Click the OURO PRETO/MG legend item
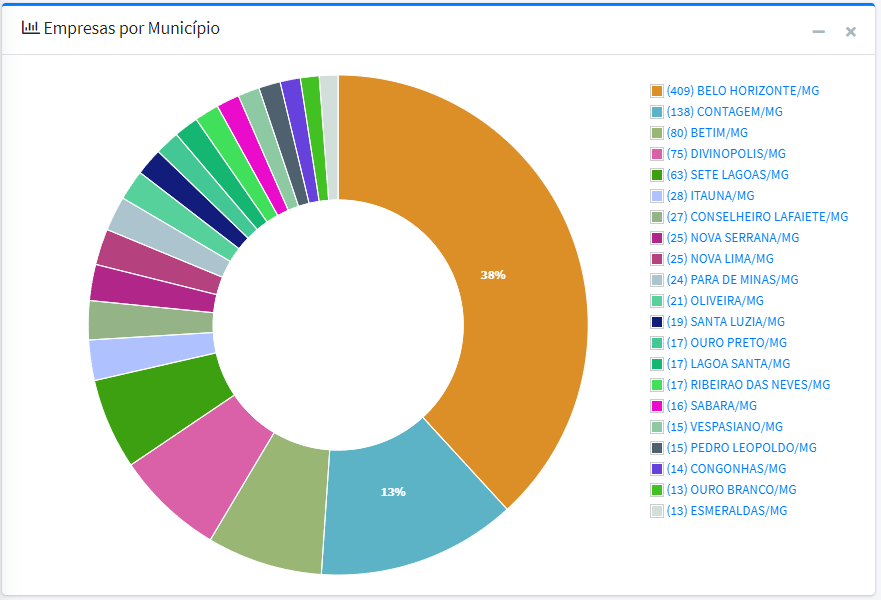The height and width of the screenshot is (600, 881). click(726, 343)
